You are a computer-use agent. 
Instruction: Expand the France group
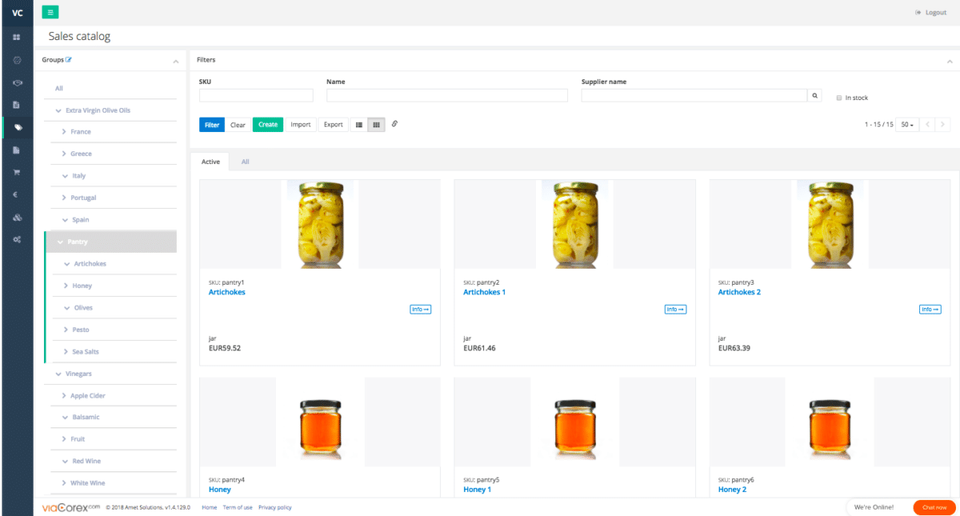tap(64, 132)
